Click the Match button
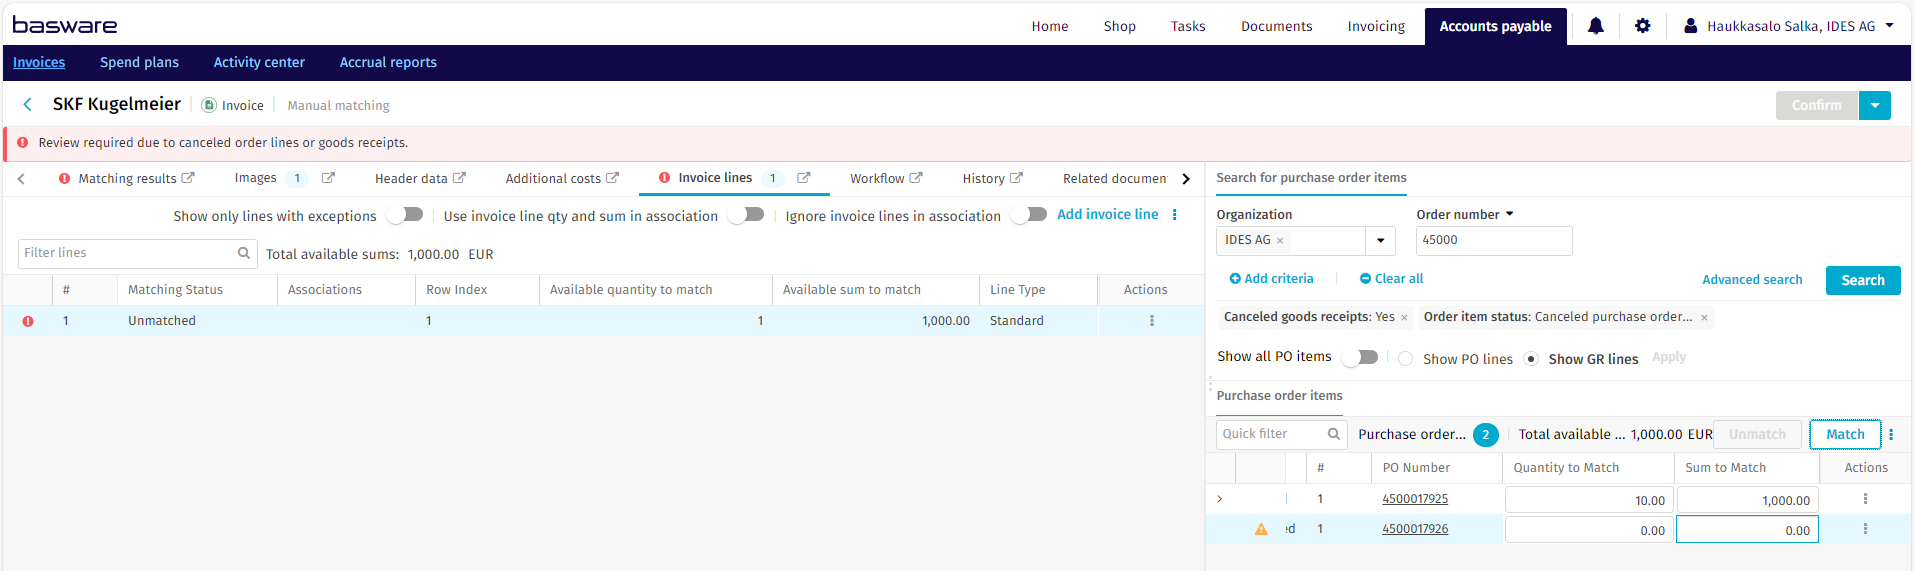 click(x=1845, y=434)
